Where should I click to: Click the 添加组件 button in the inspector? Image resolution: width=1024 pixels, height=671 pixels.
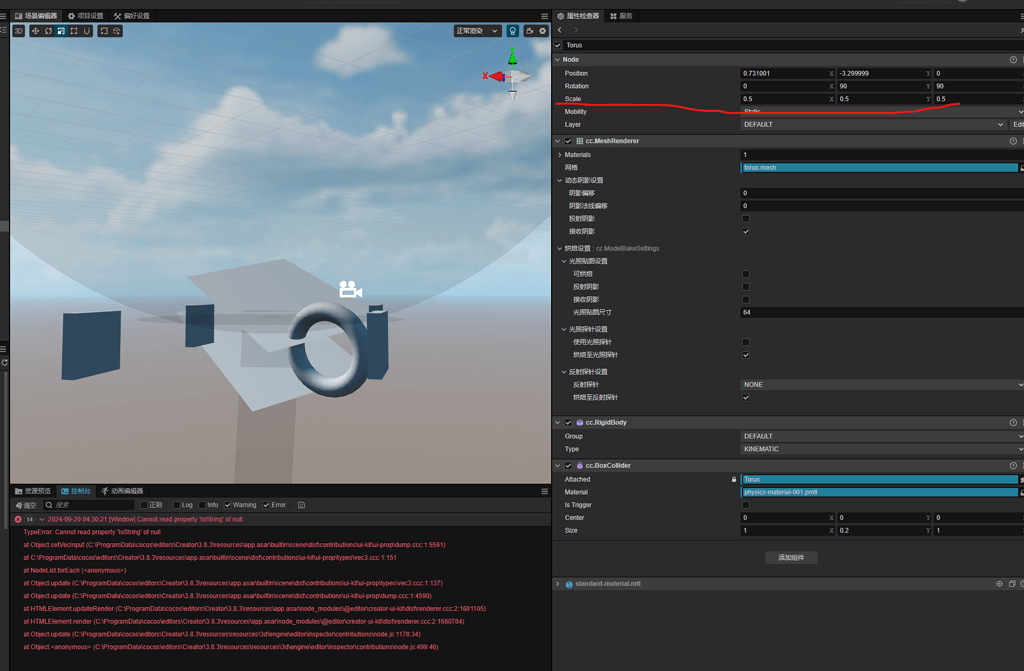(x=791, y=557)
